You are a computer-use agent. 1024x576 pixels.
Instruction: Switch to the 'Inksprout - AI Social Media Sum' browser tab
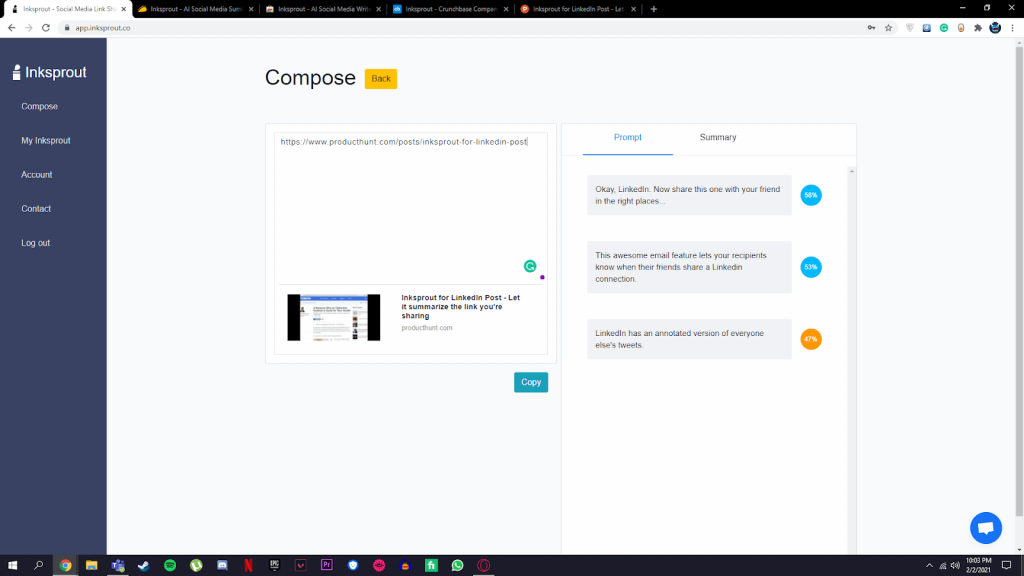(195, 9)
